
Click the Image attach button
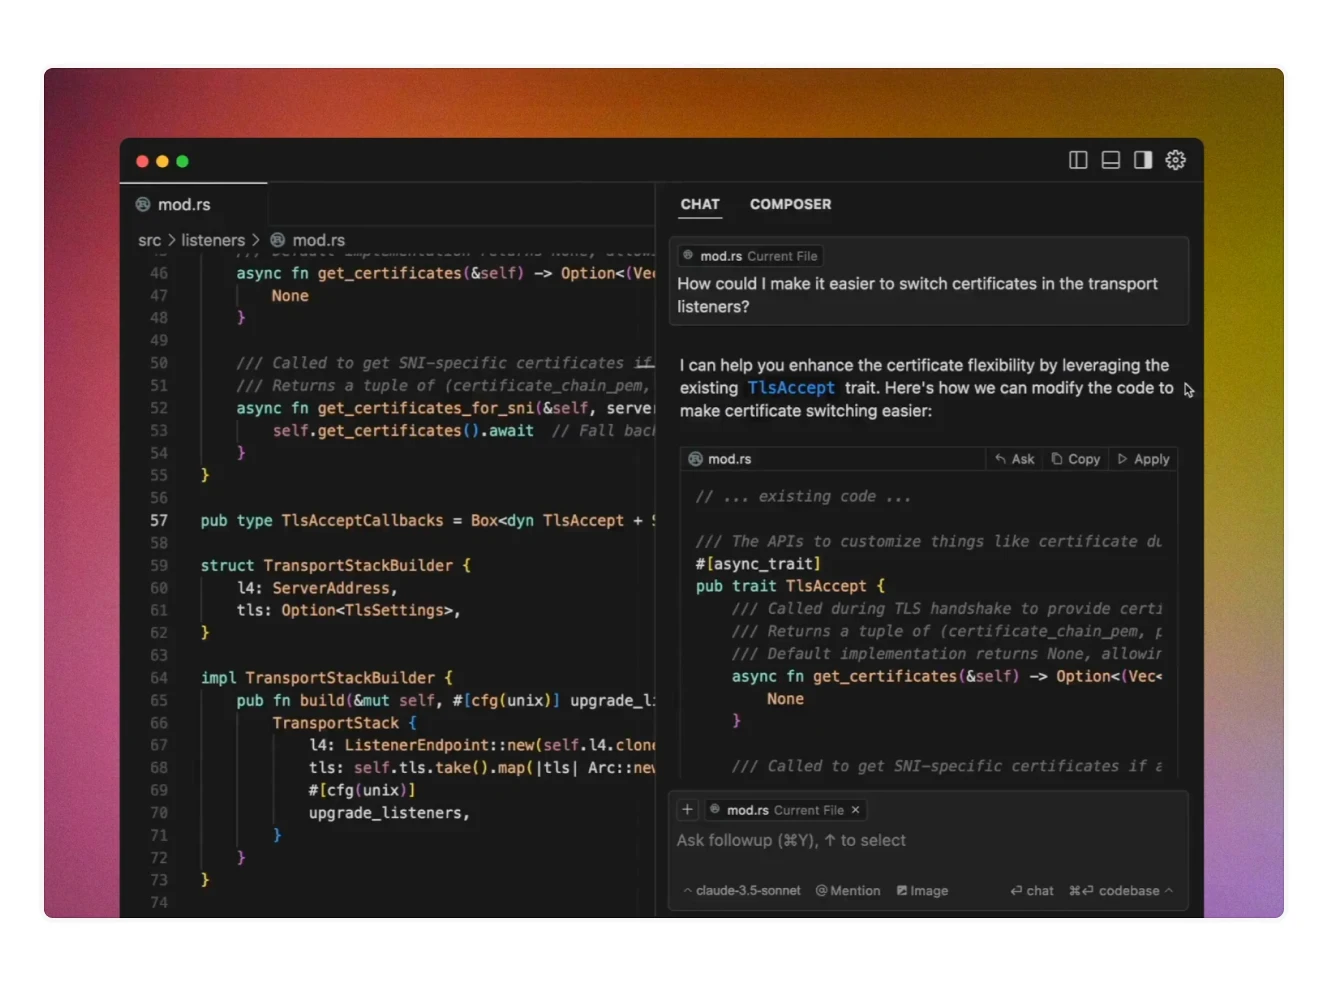click(x=922, y=891)
